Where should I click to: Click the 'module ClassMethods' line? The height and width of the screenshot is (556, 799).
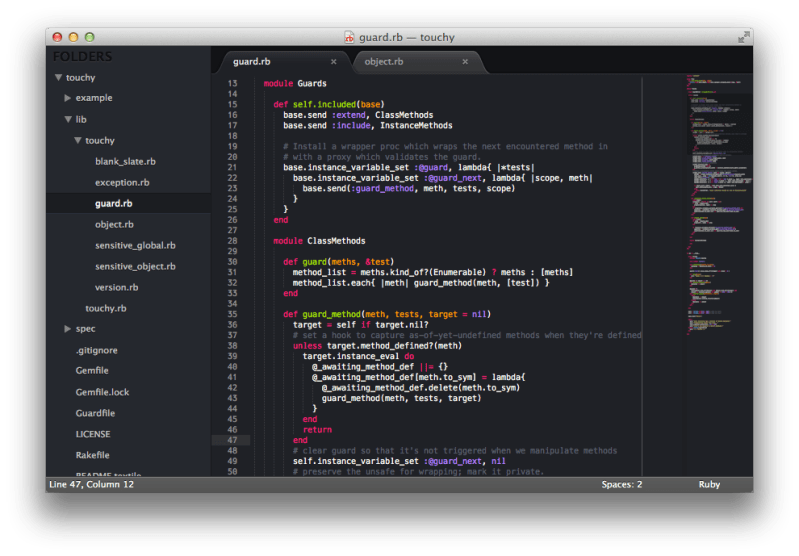click(x=319, y=241)
